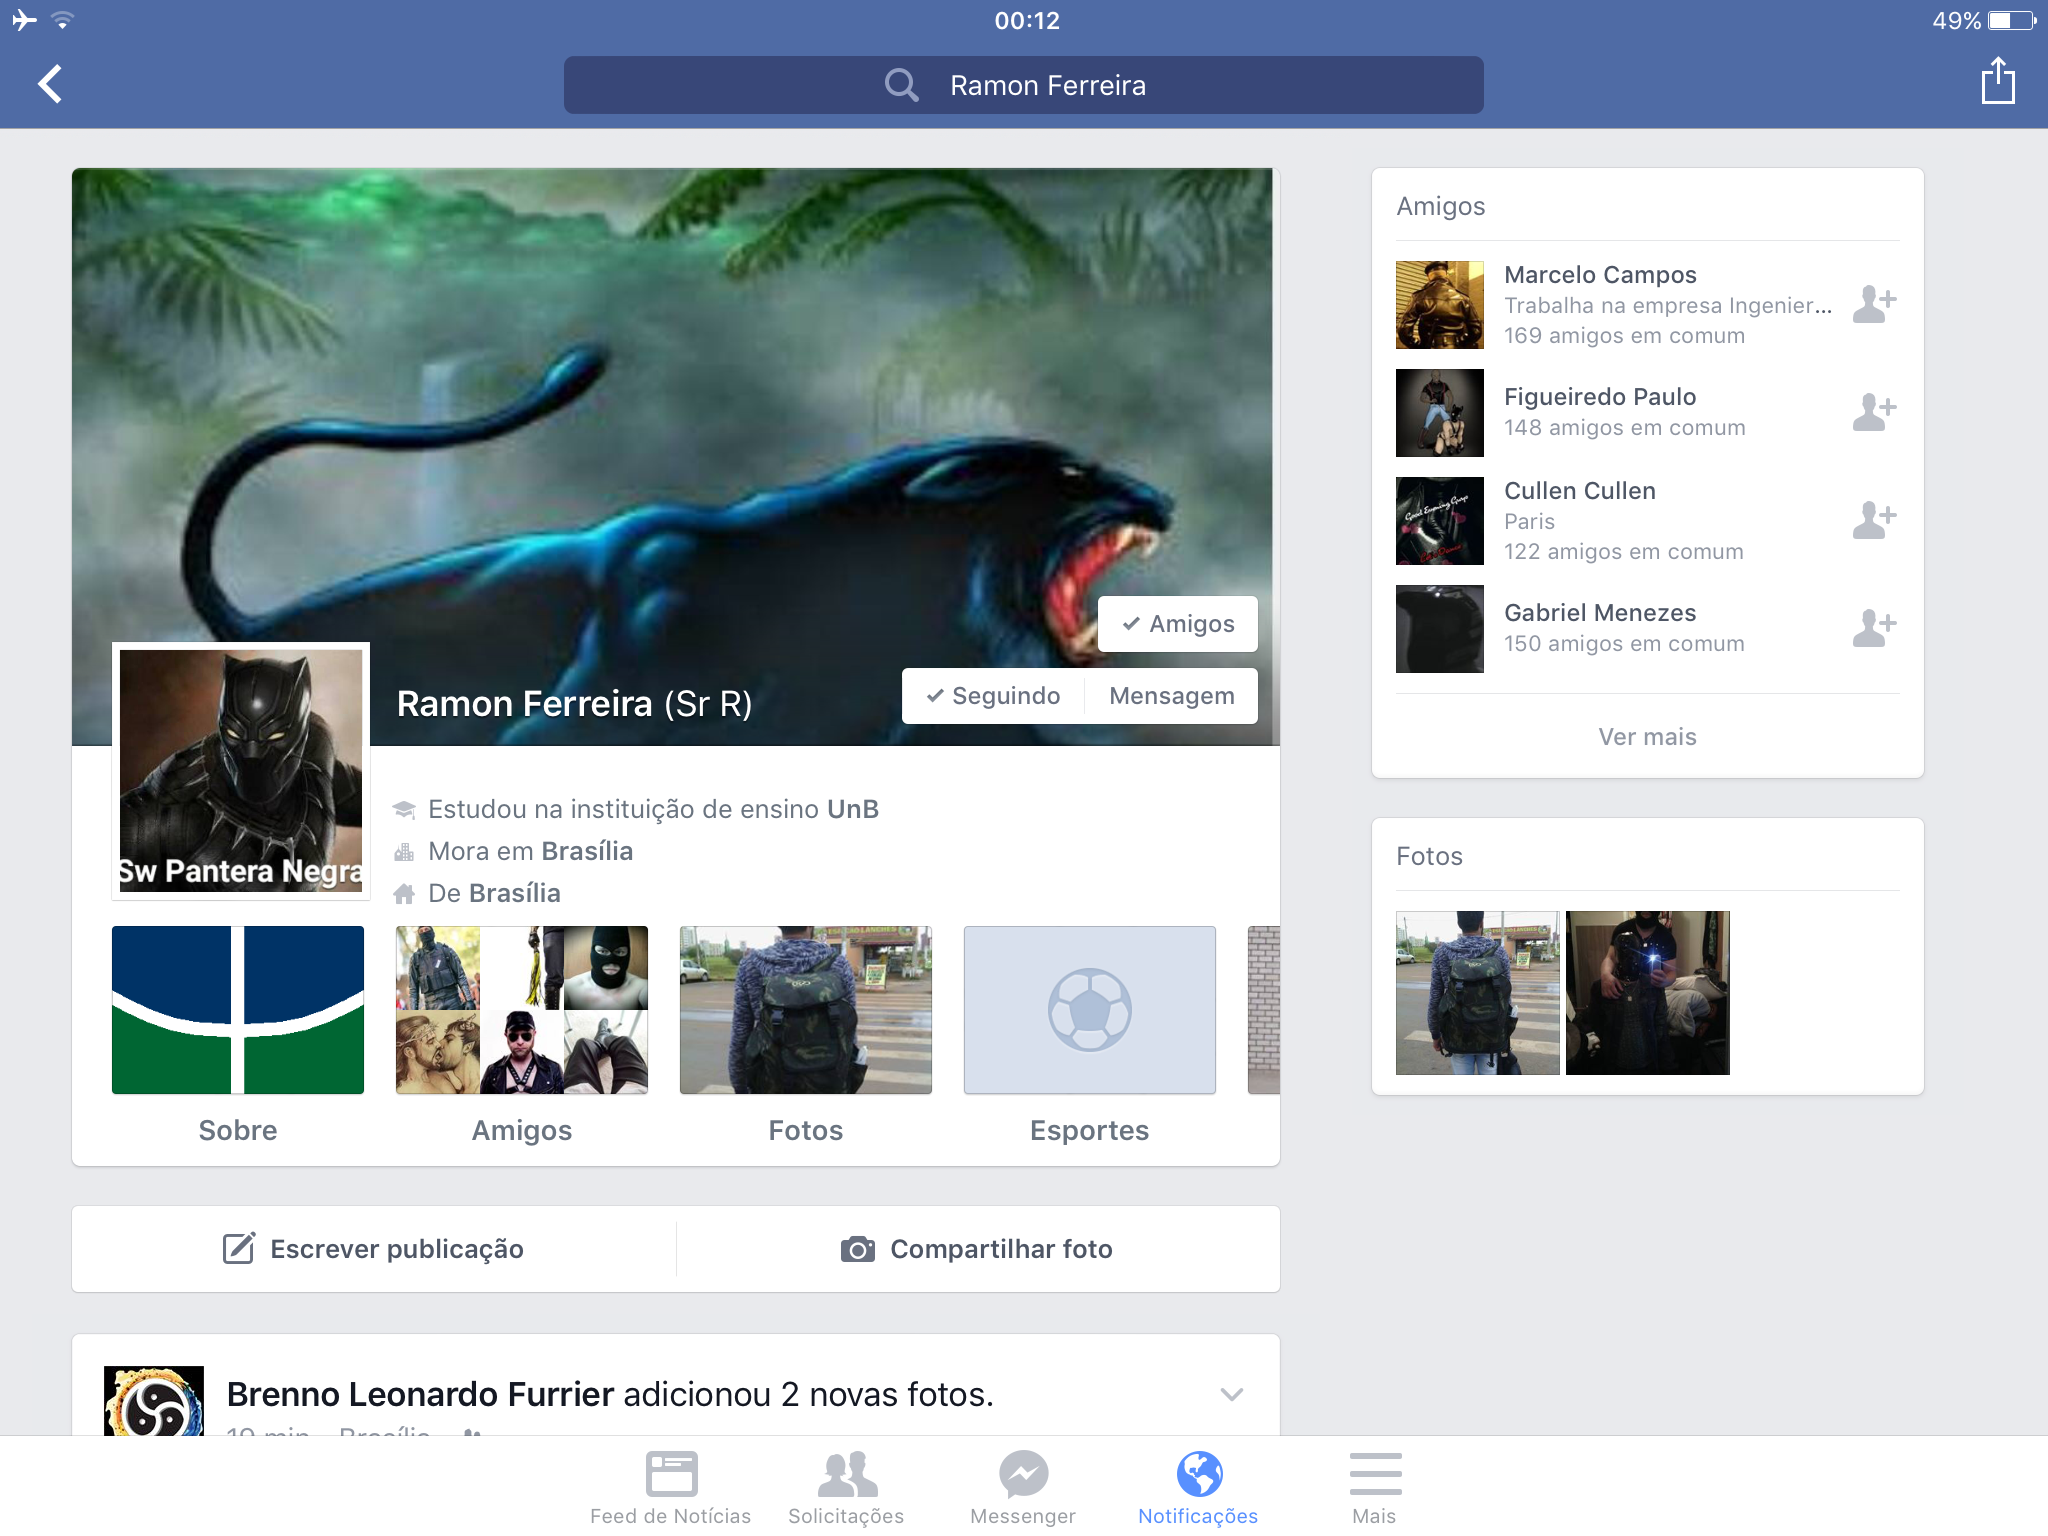Viewport: 2048px width, 1536px height.
Task: Open Figueiredo Paulo profile picture
Action: (x=1439, y=413)
